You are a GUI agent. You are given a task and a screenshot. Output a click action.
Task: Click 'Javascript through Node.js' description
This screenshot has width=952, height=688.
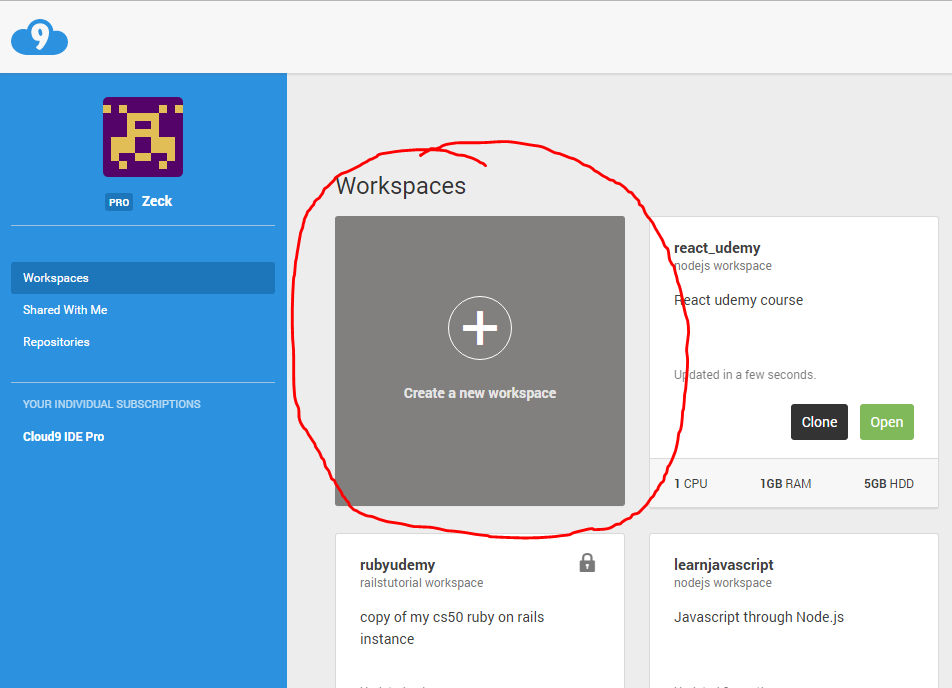(x=759, y=617)
